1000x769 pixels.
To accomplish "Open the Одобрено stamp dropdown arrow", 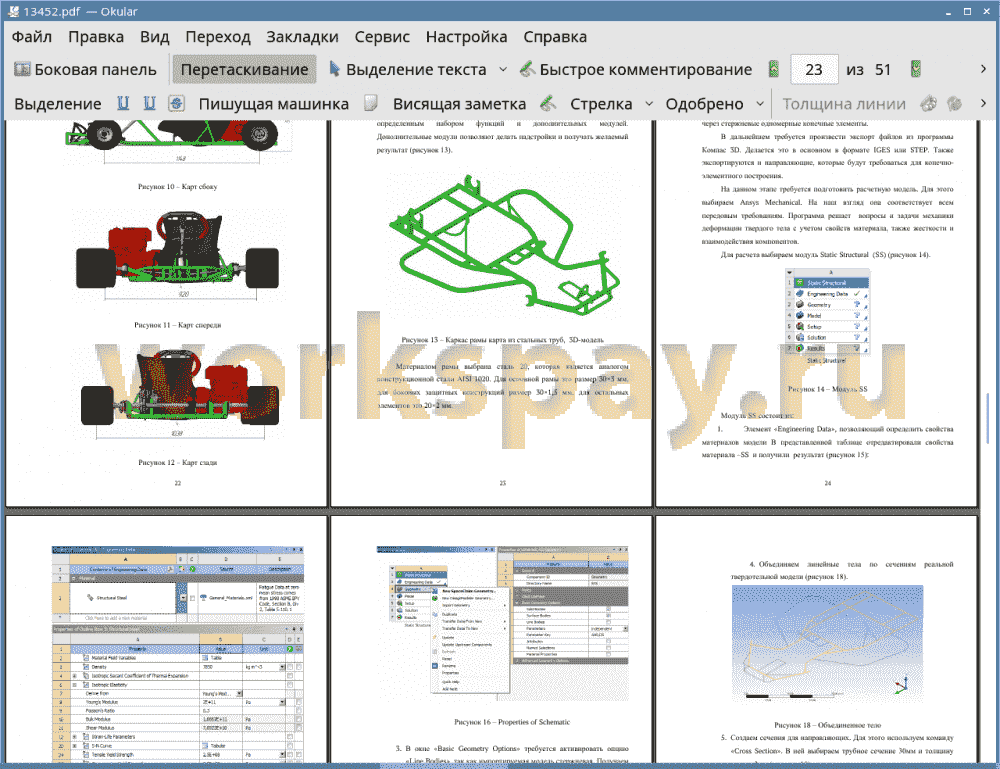I will coord(760,103).
